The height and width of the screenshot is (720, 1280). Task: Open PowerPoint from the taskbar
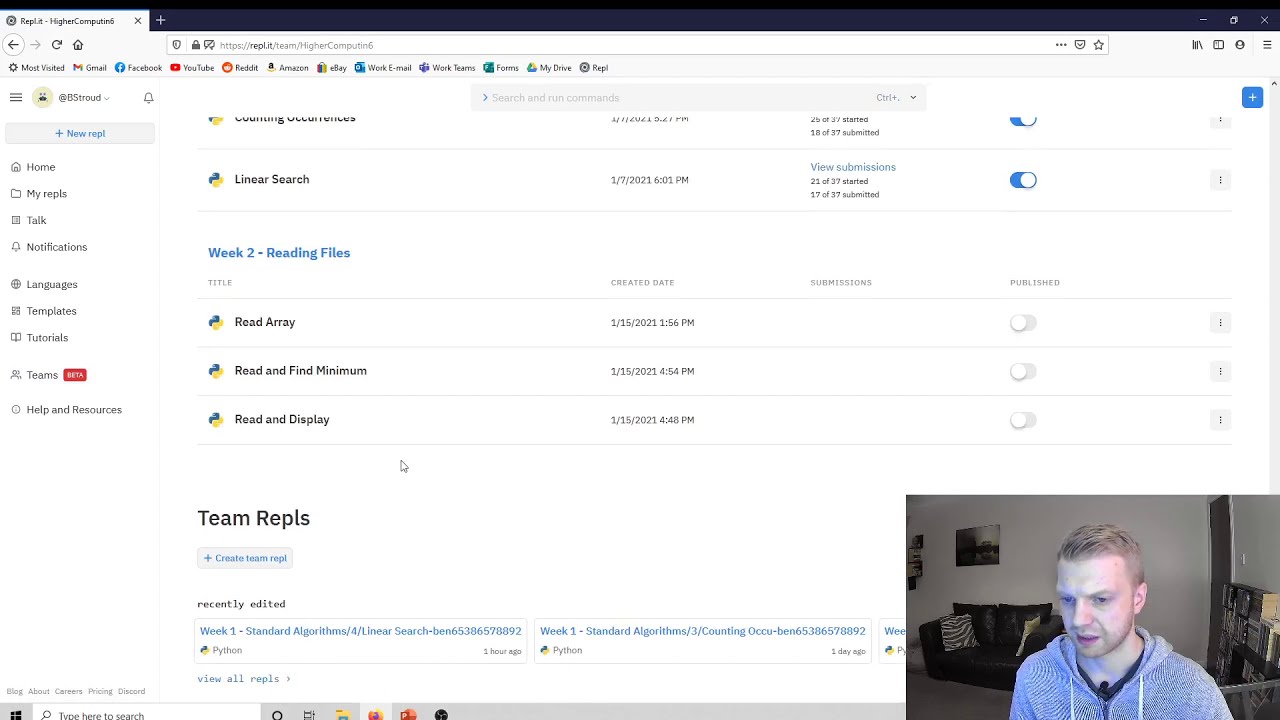click(x=408, y=715)
